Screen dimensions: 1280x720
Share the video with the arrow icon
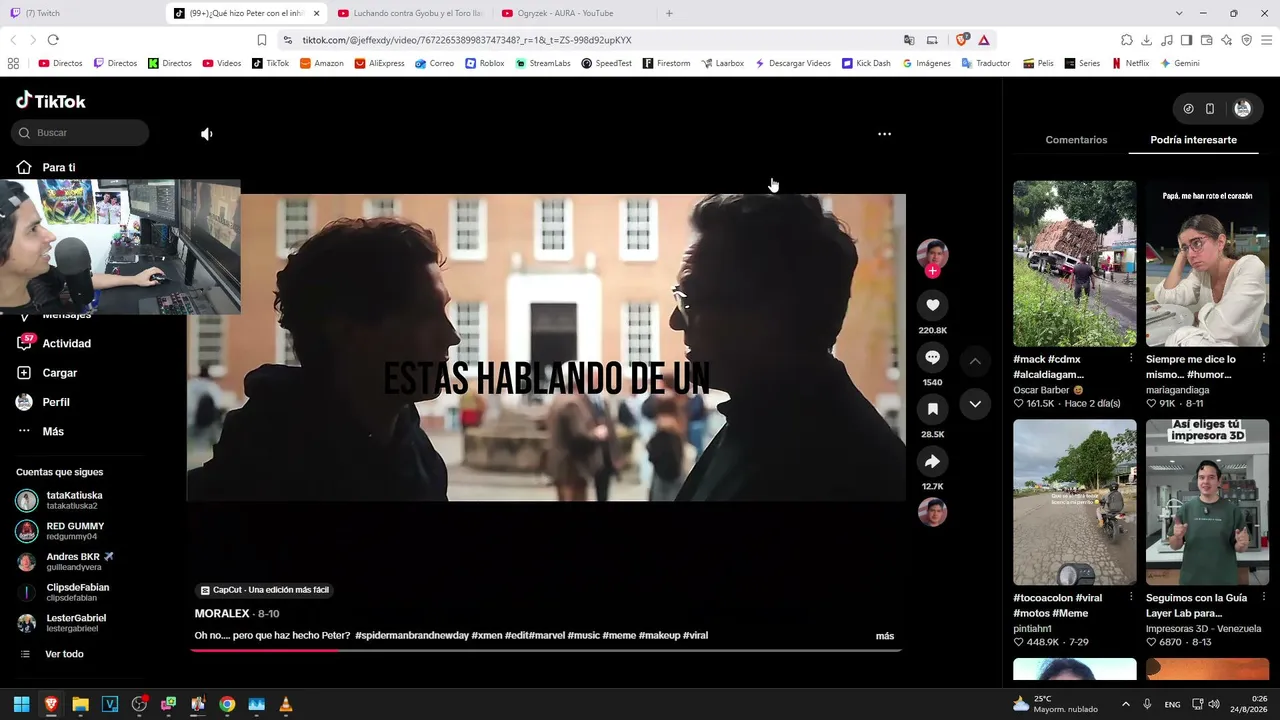coord(932,461)
